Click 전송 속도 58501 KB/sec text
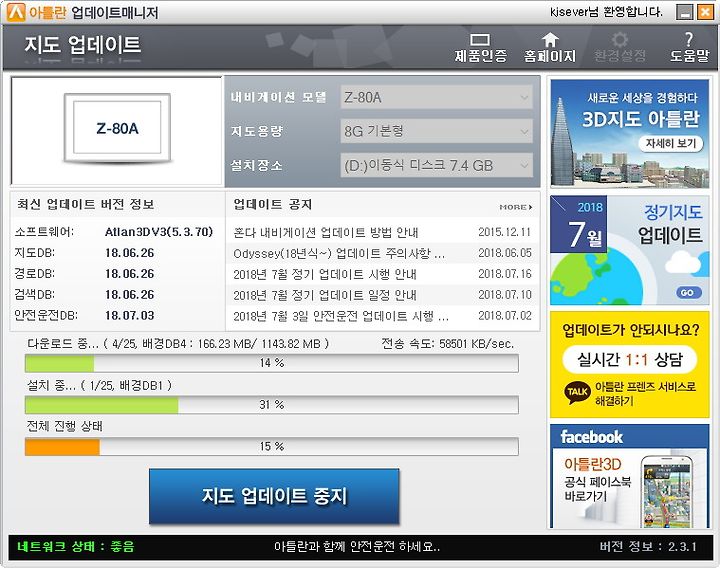 (x=448, y=343)
